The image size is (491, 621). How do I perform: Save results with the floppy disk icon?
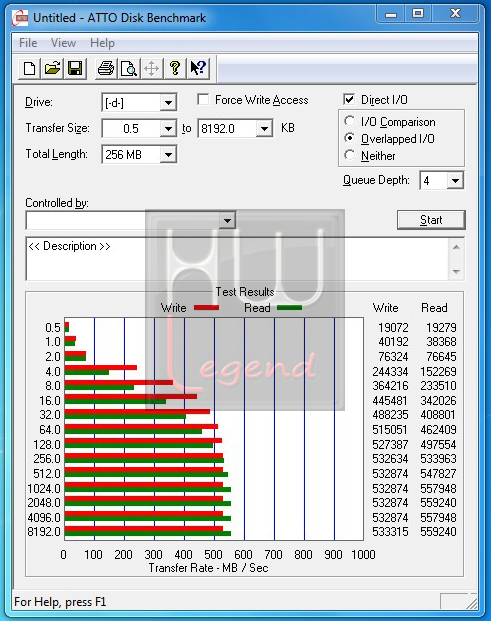coord(75,68)
